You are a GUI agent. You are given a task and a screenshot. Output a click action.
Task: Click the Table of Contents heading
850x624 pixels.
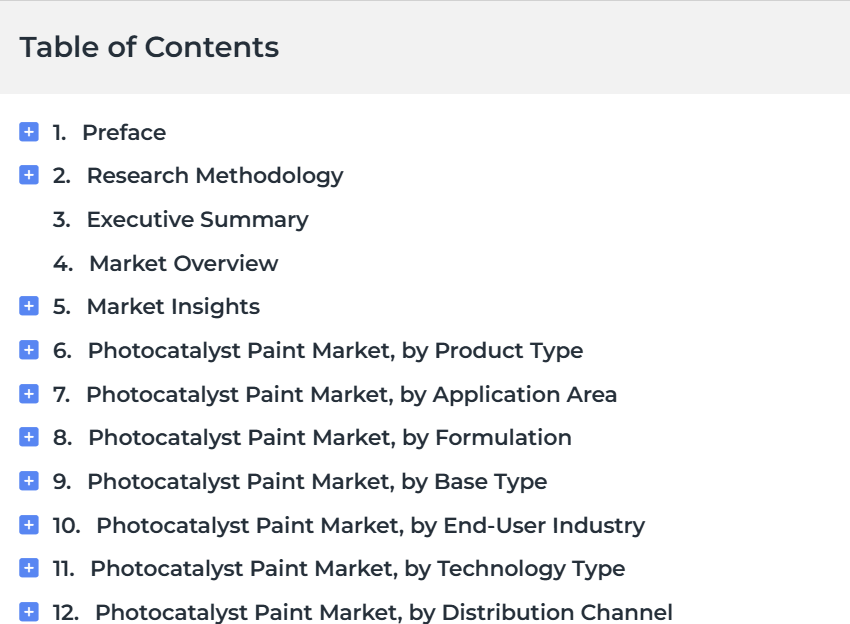coord(149,47)
